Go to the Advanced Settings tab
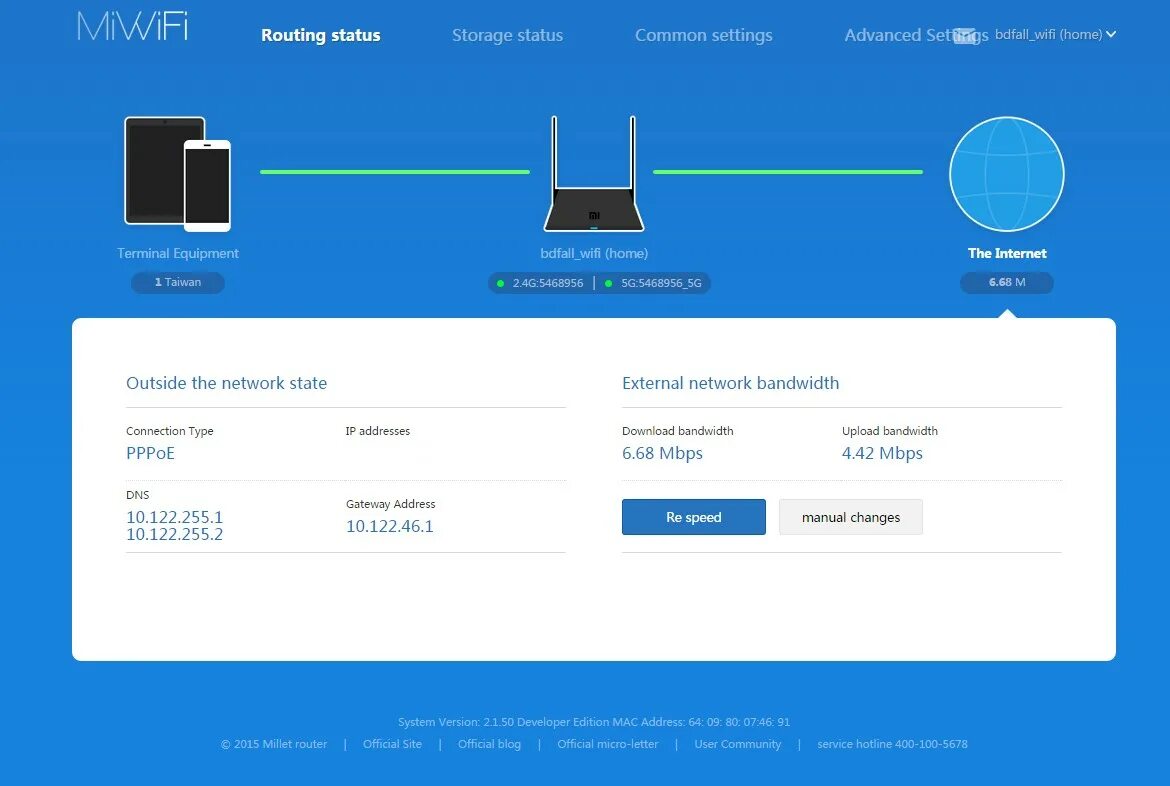The height and width of the screenshot is (786, 1170). click(x=916, y=35)
